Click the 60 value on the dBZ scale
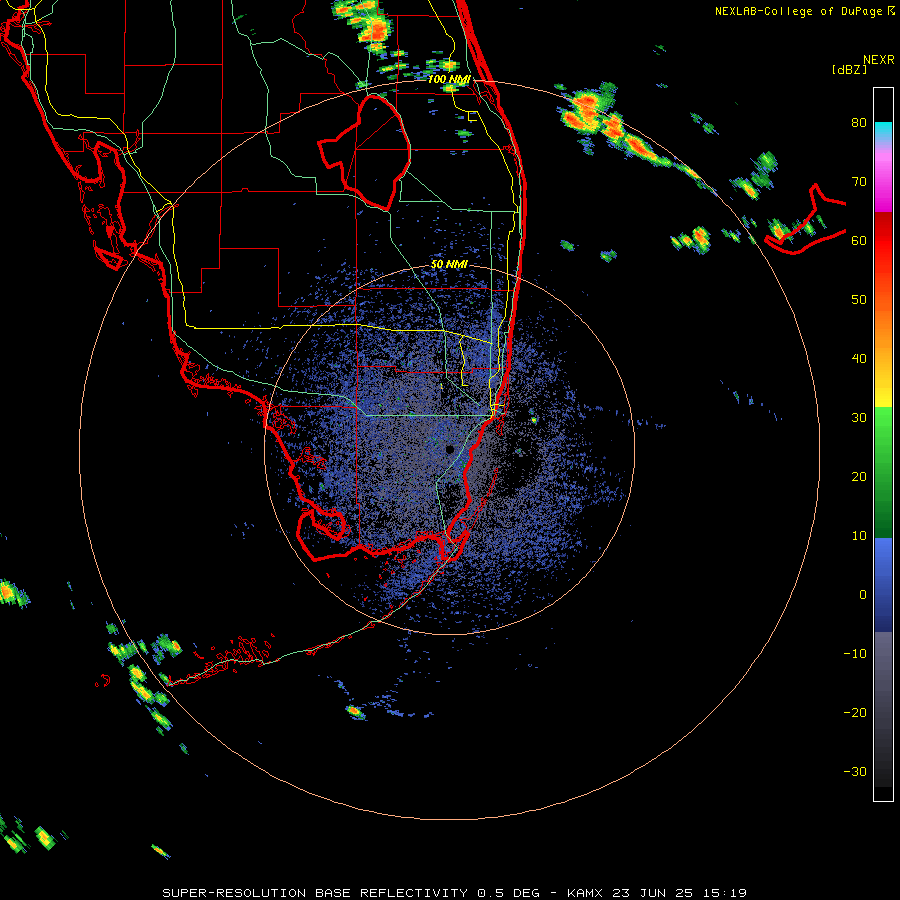The width and height of the screenshot is (900, 900). tap(859, 240)
